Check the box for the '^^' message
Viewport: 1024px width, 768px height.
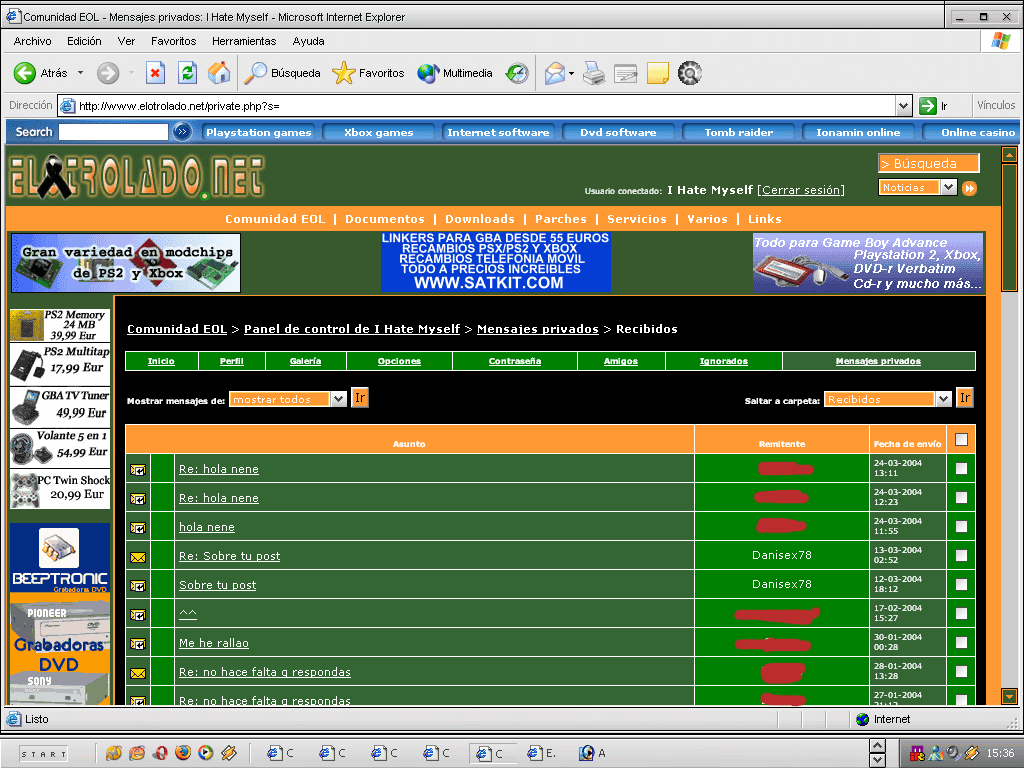[x=961, y=613]
